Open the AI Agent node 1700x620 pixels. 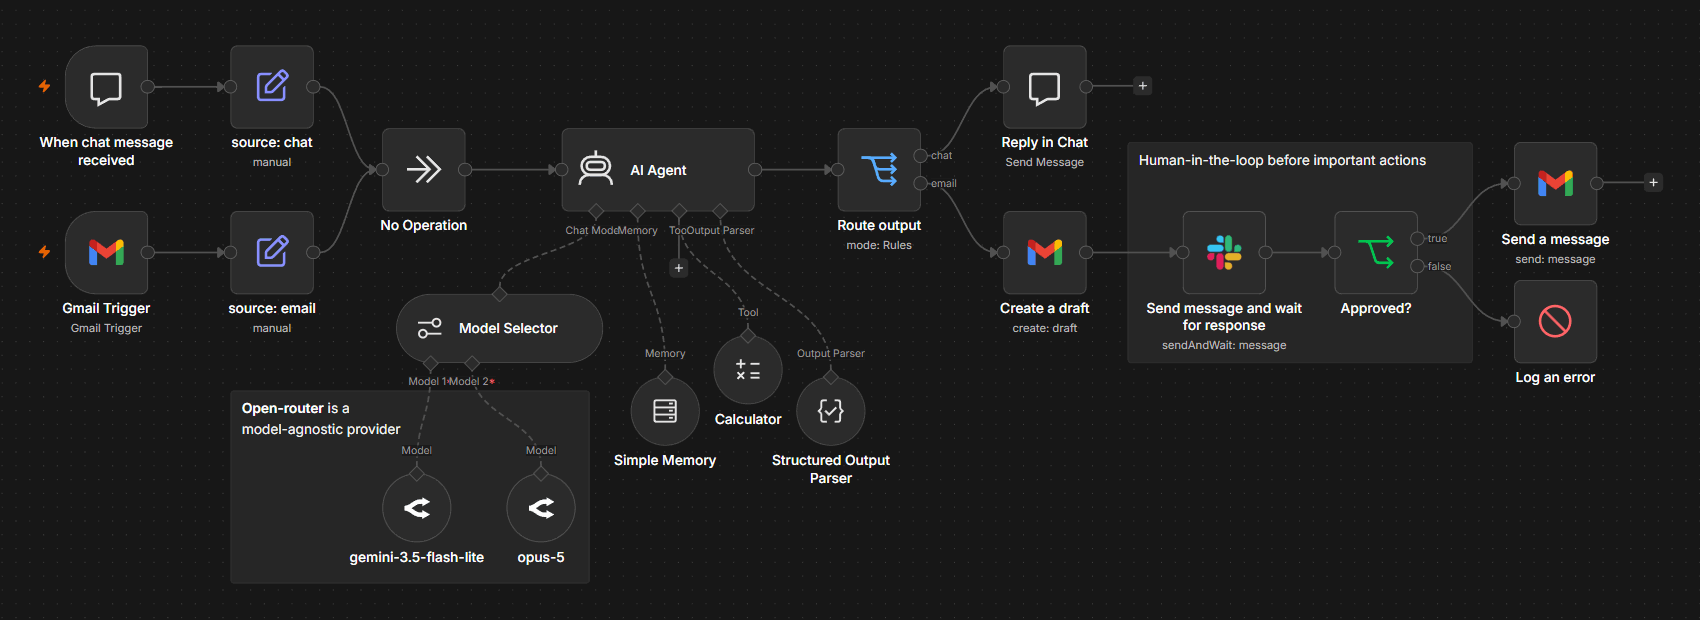click(x=658, y=170)
